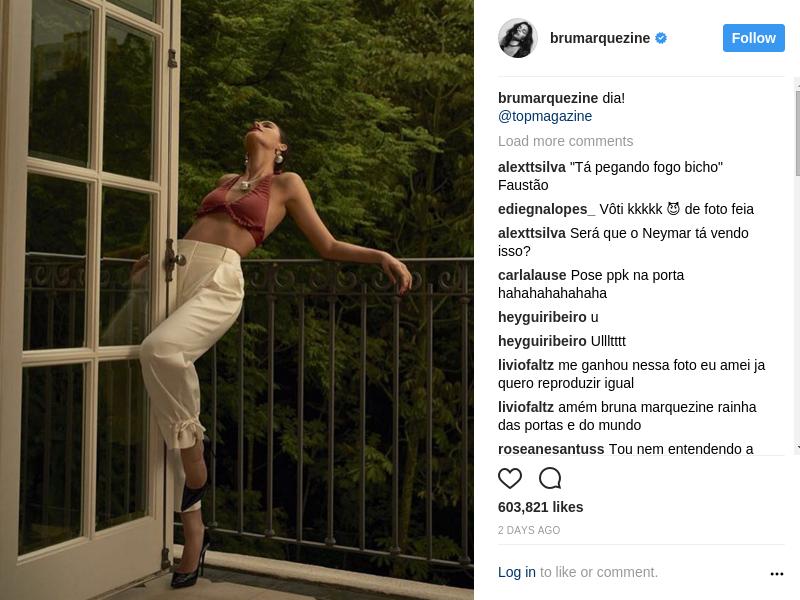Open commenter alexttsilva's profile from Faustão comment

tap(532, 167)
